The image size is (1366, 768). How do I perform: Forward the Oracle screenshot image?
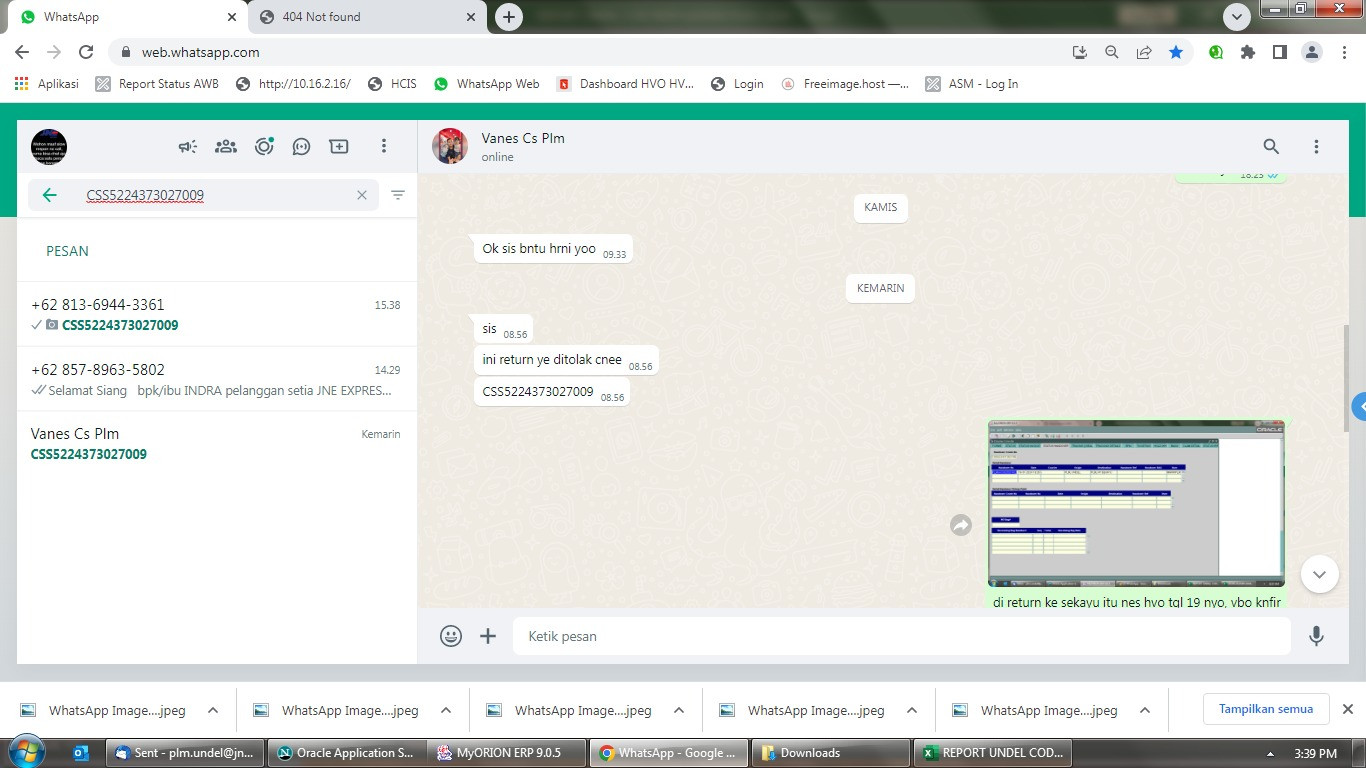coord(961,525)
